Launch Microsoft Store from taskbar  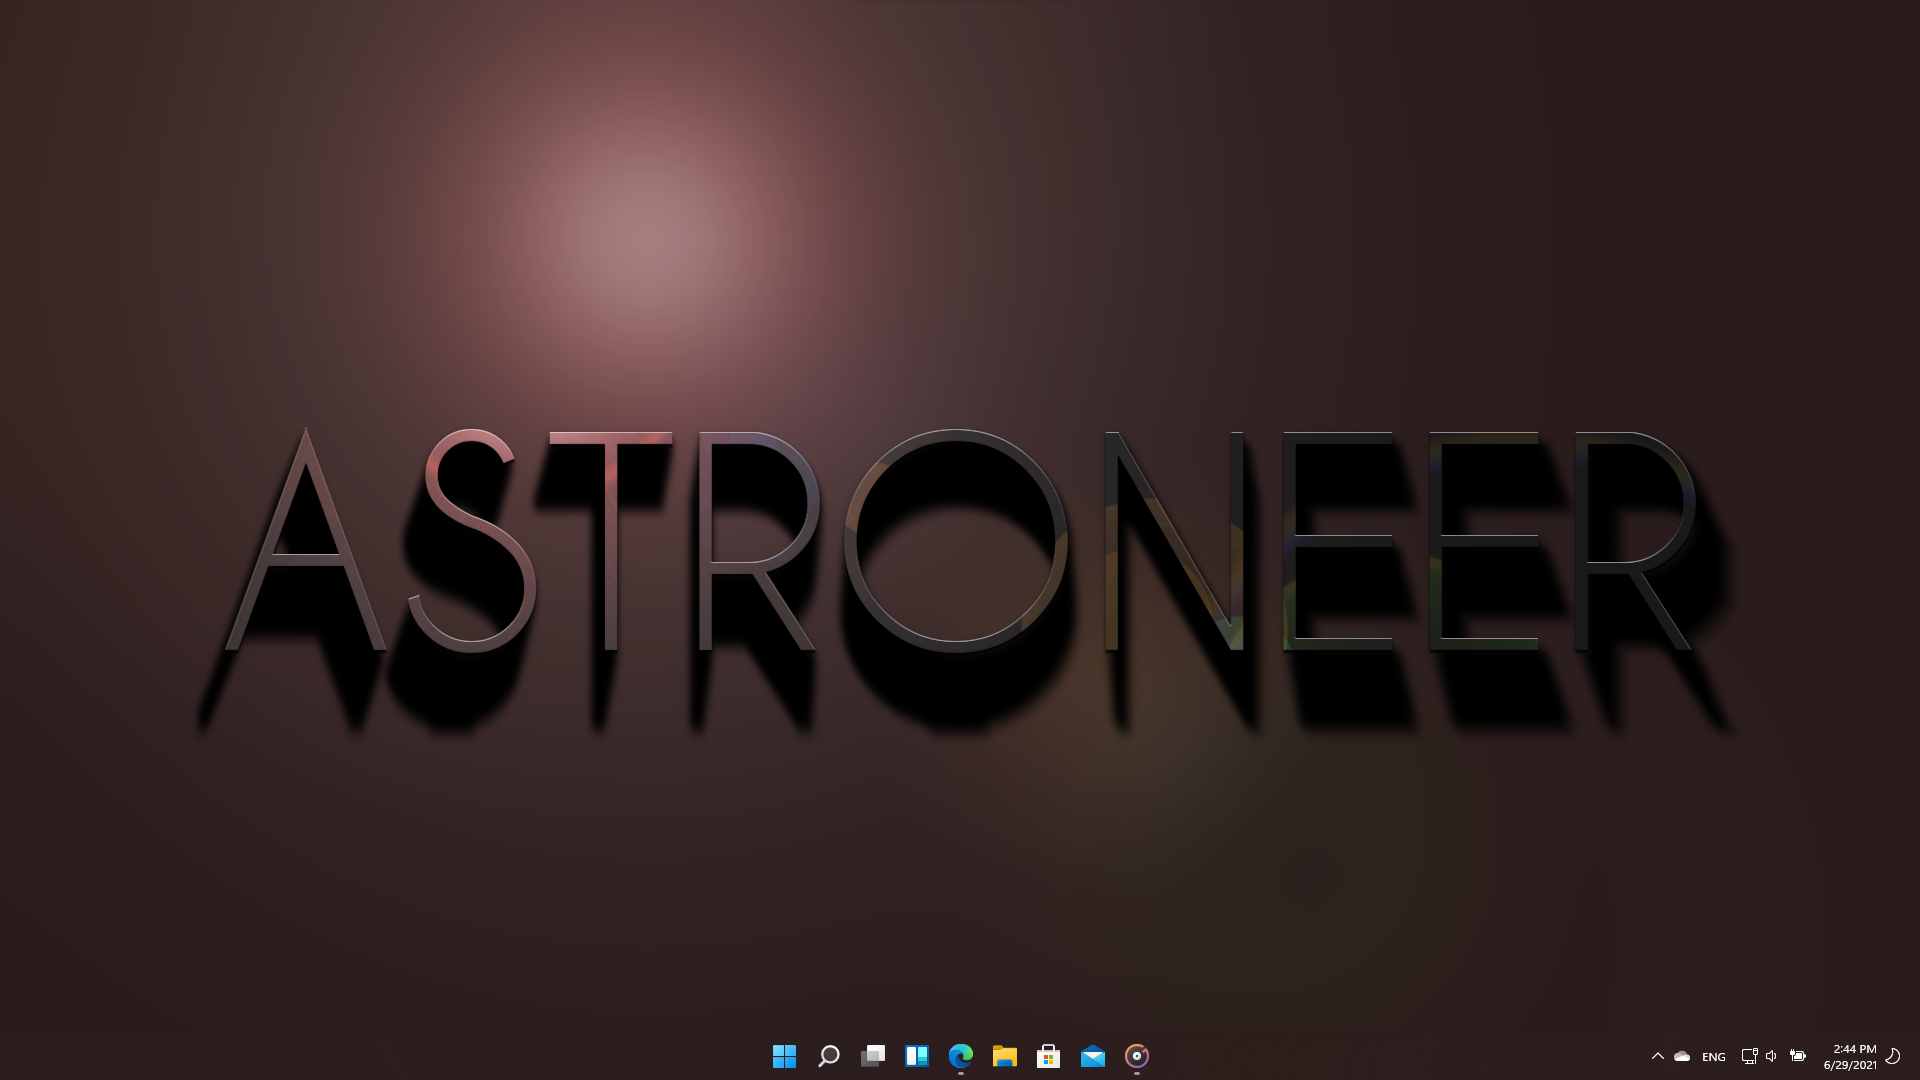pos(1048,1056)
